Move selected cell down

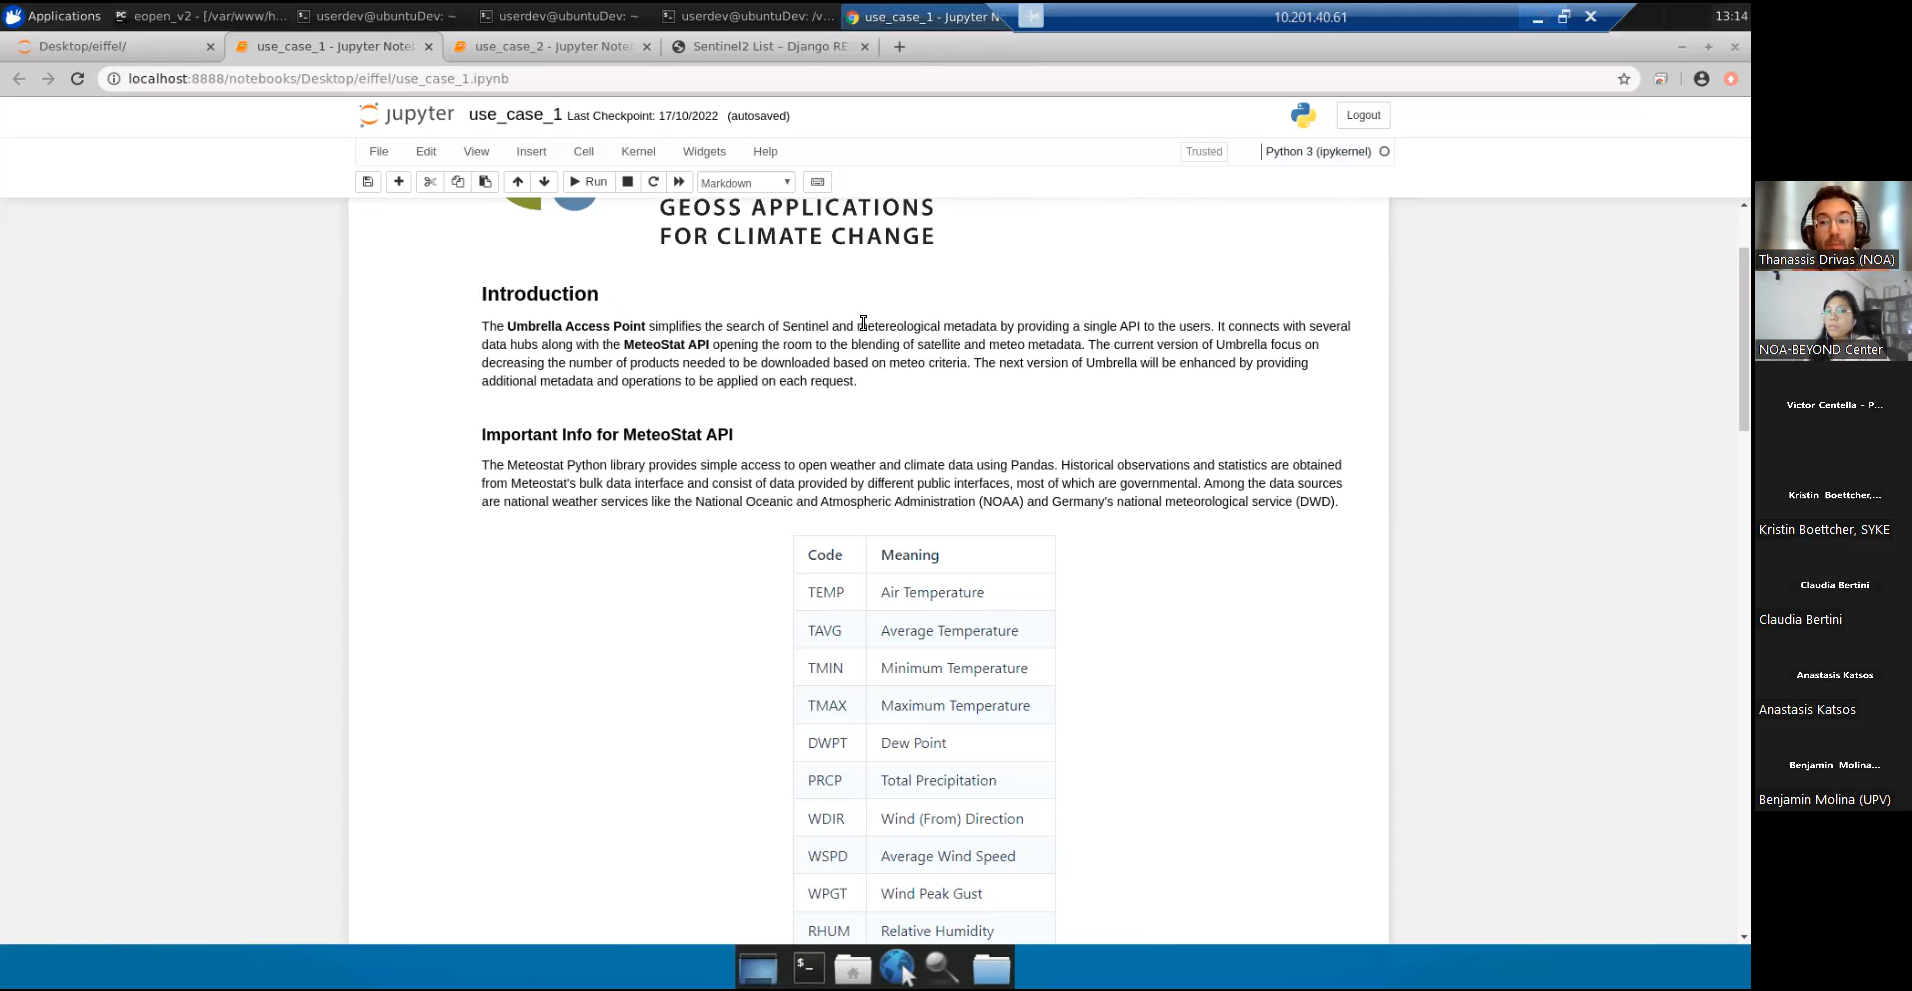click(544, 182)
